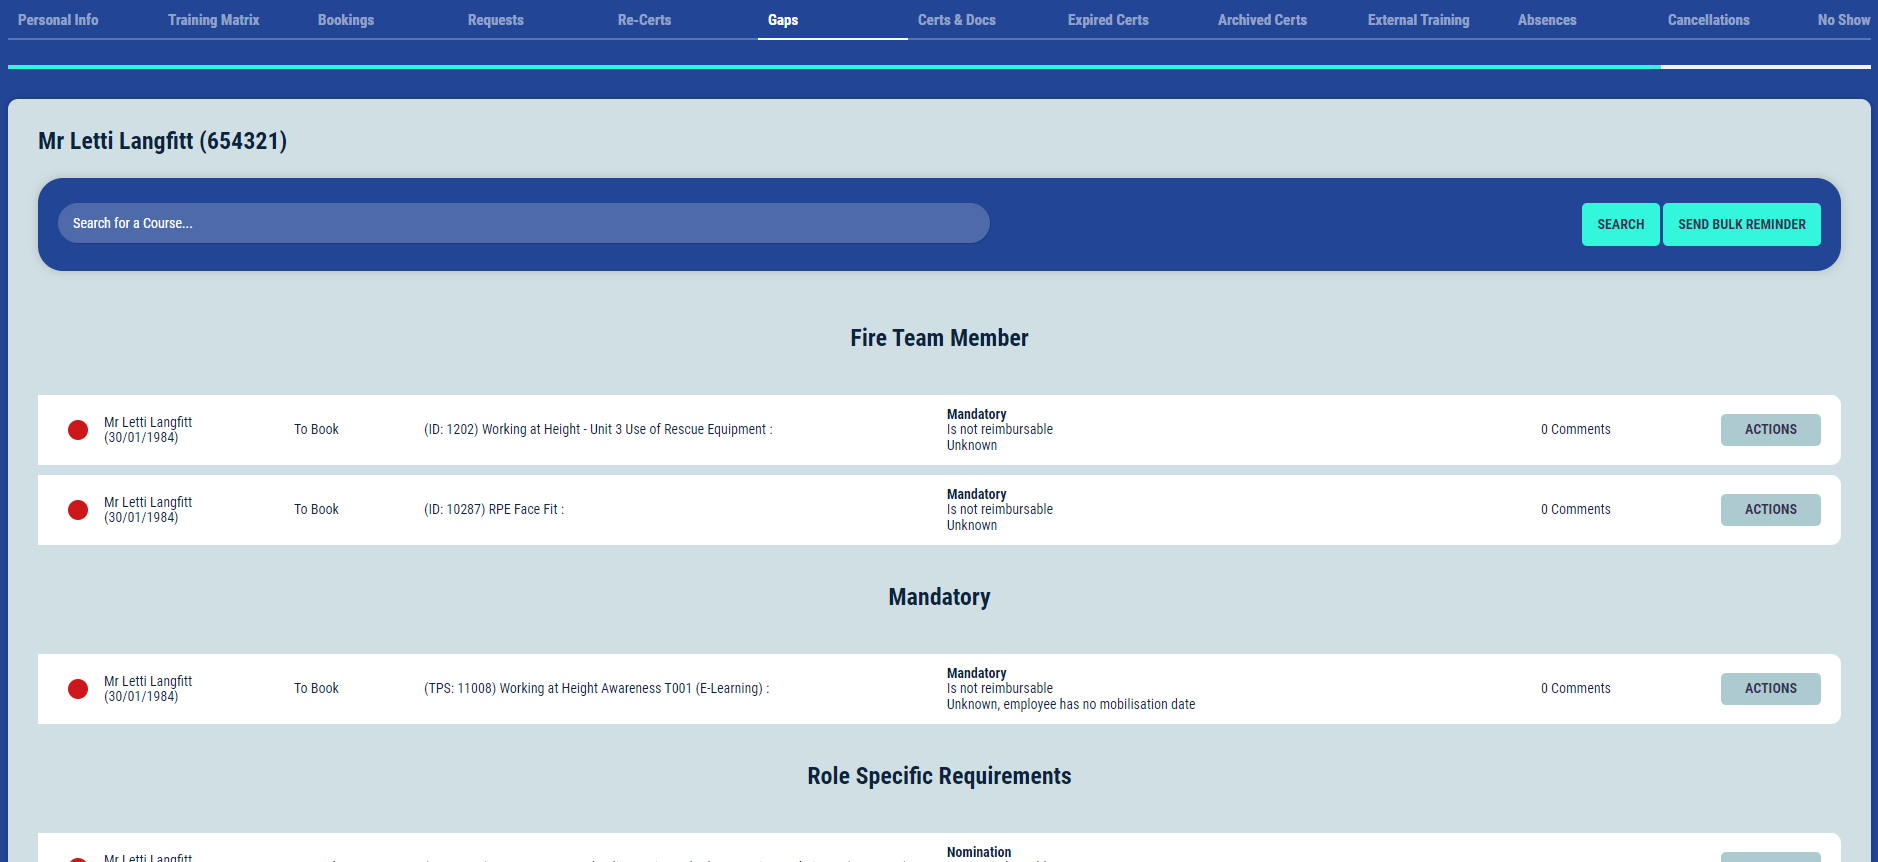Screen dimensions: 1878x862
Task: Switch to the Training Matrix tab
Action: (213, 20)
